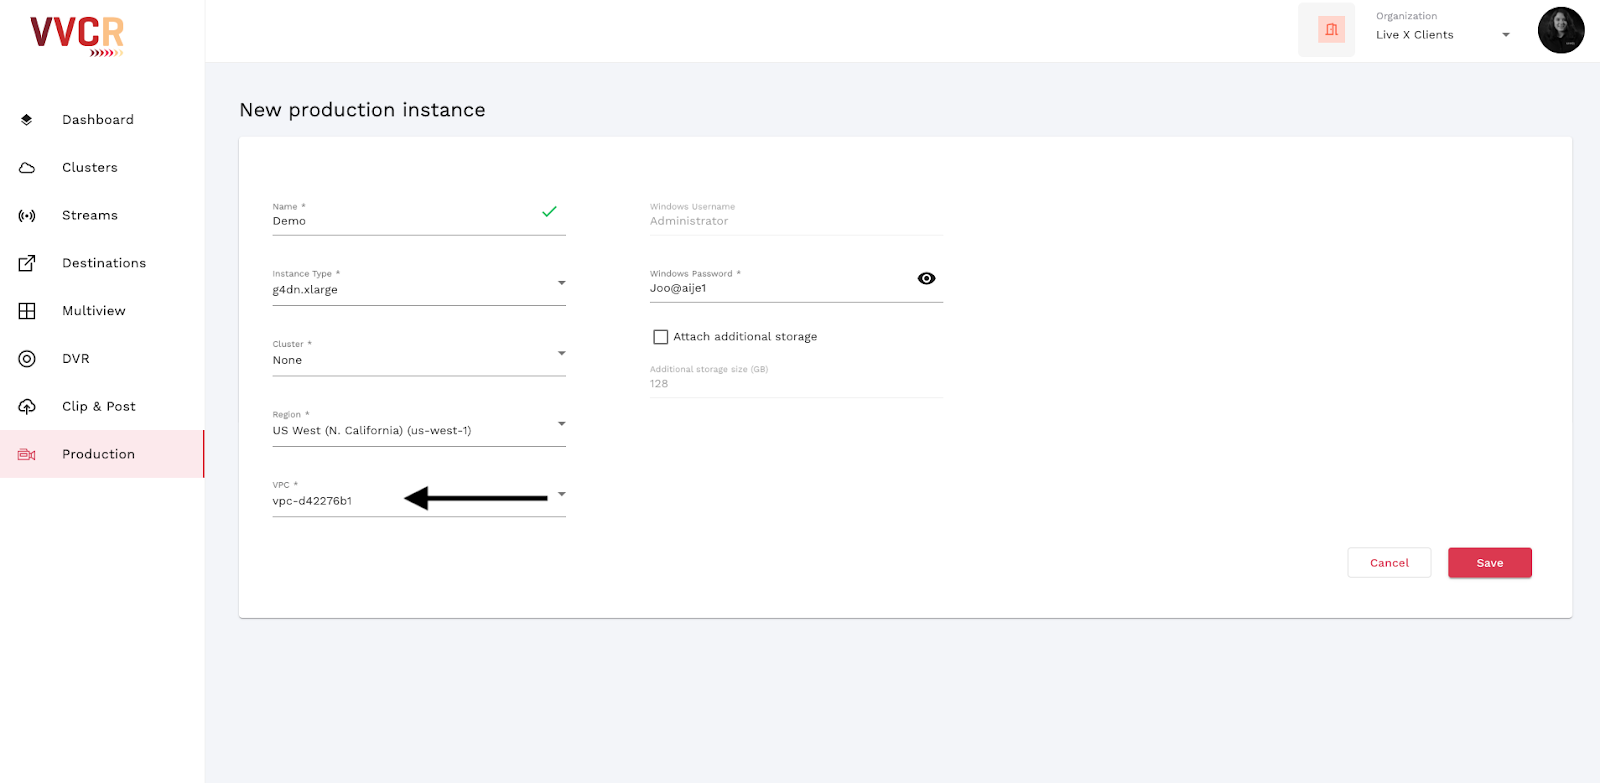Viewport: 1600px width, 783px height.
Task: Click the Dashboard layers icon
Action: tap(27, 120)
